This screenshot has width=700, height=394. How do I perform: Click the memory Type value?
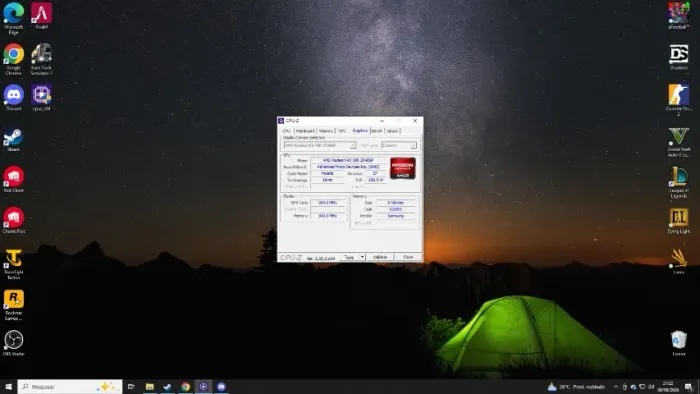pyautogui.click(x=396, y=209)
